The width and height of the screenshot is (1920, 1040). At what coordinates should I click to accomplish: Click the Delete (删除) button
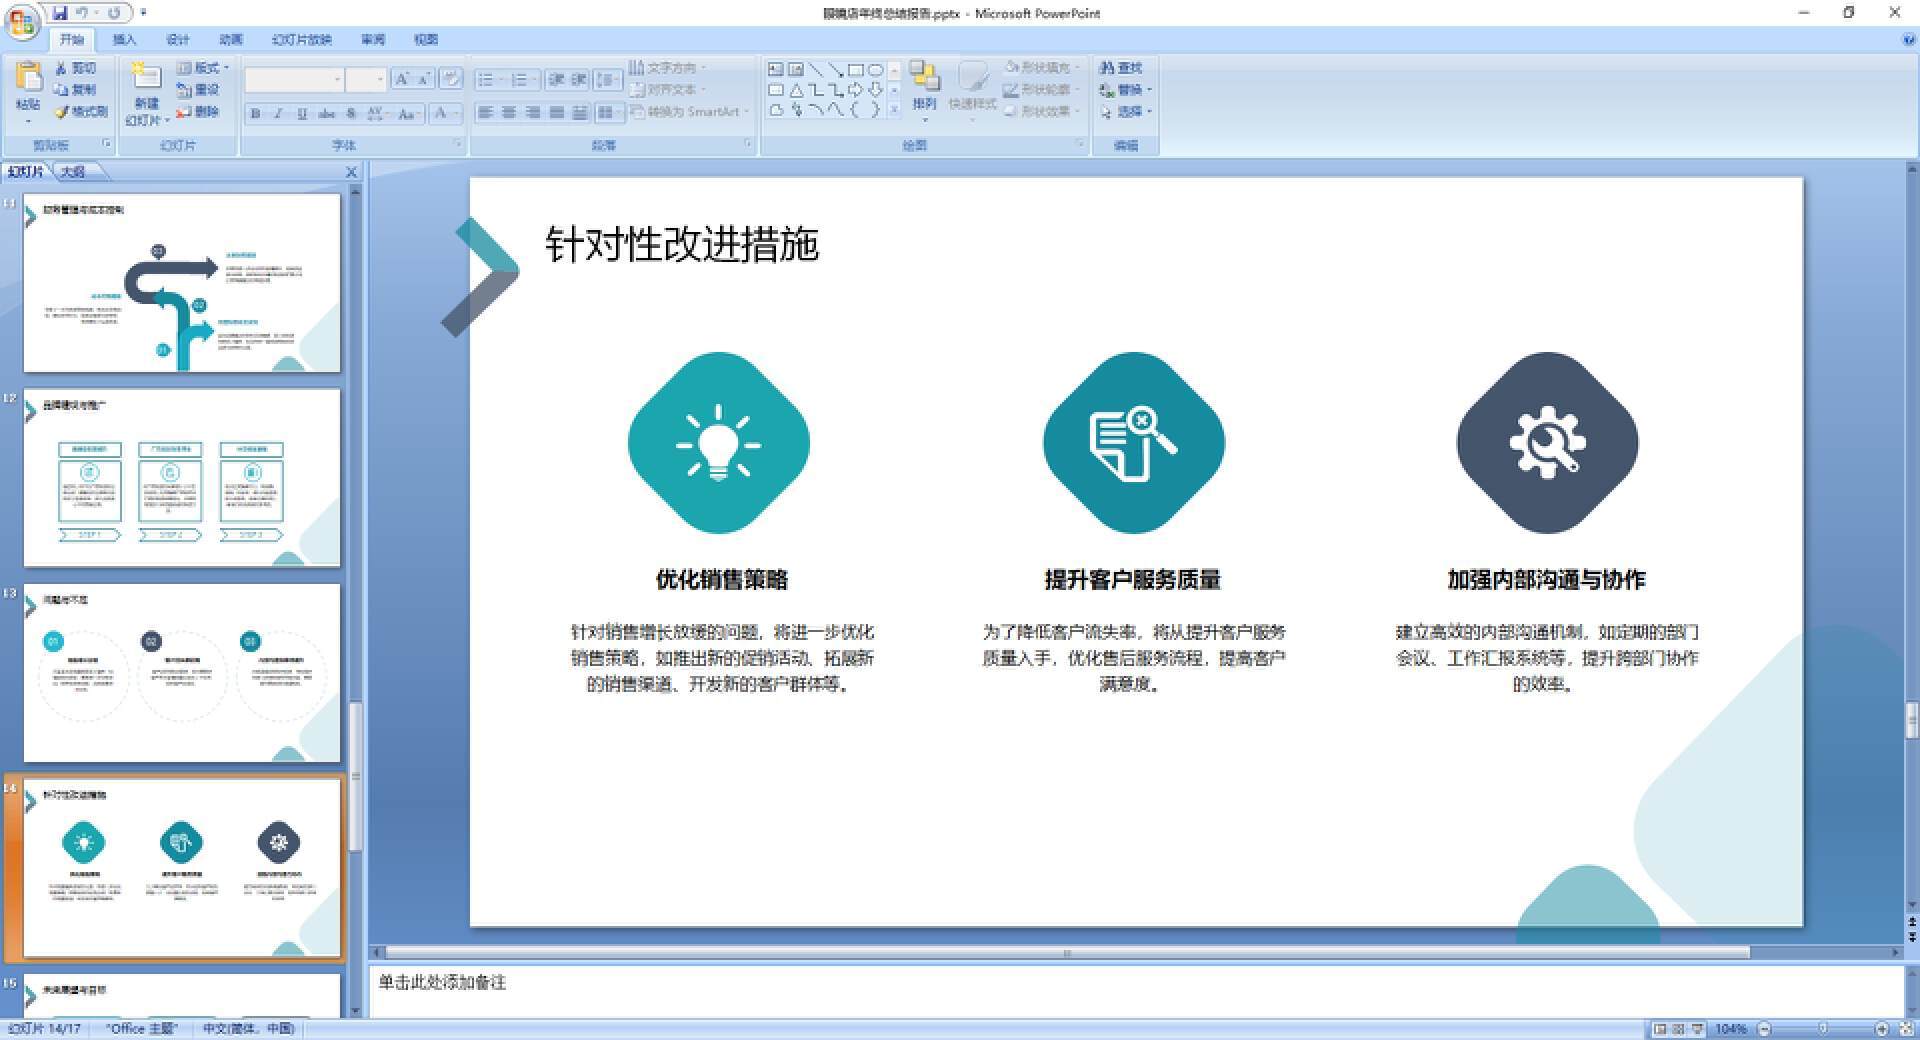click(201, 112)
